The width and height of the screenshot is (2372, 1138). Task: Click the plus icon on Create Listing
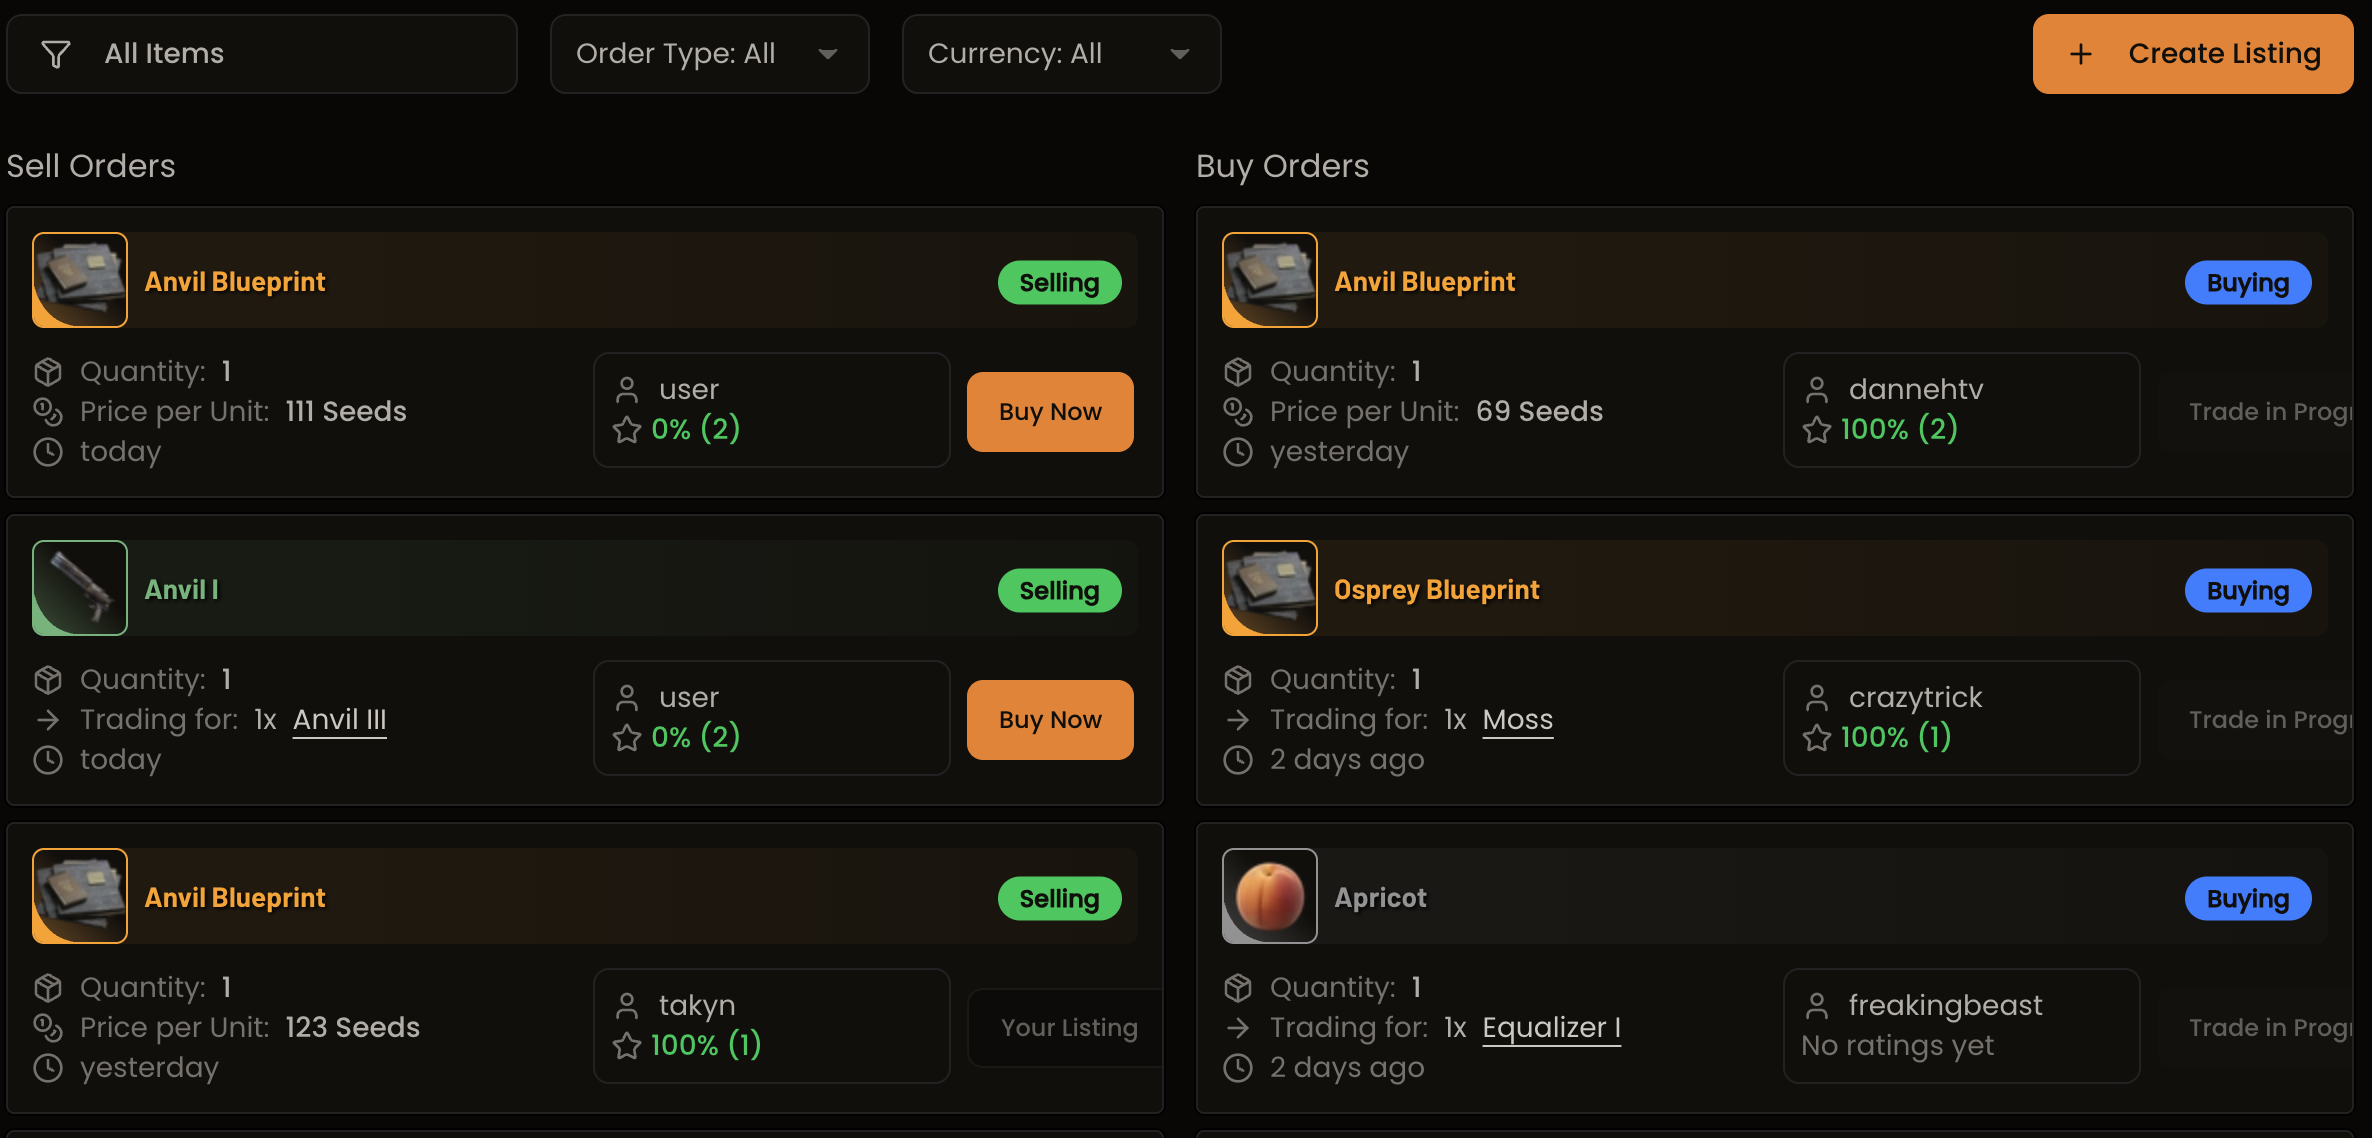2081,53
